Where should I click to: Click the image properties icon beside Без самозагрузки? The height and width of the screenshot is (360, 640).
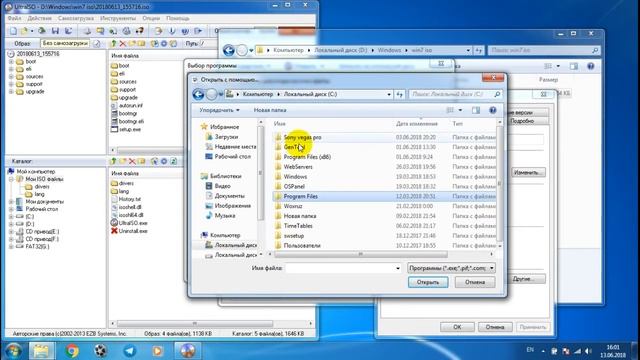(x=97, y=43)
